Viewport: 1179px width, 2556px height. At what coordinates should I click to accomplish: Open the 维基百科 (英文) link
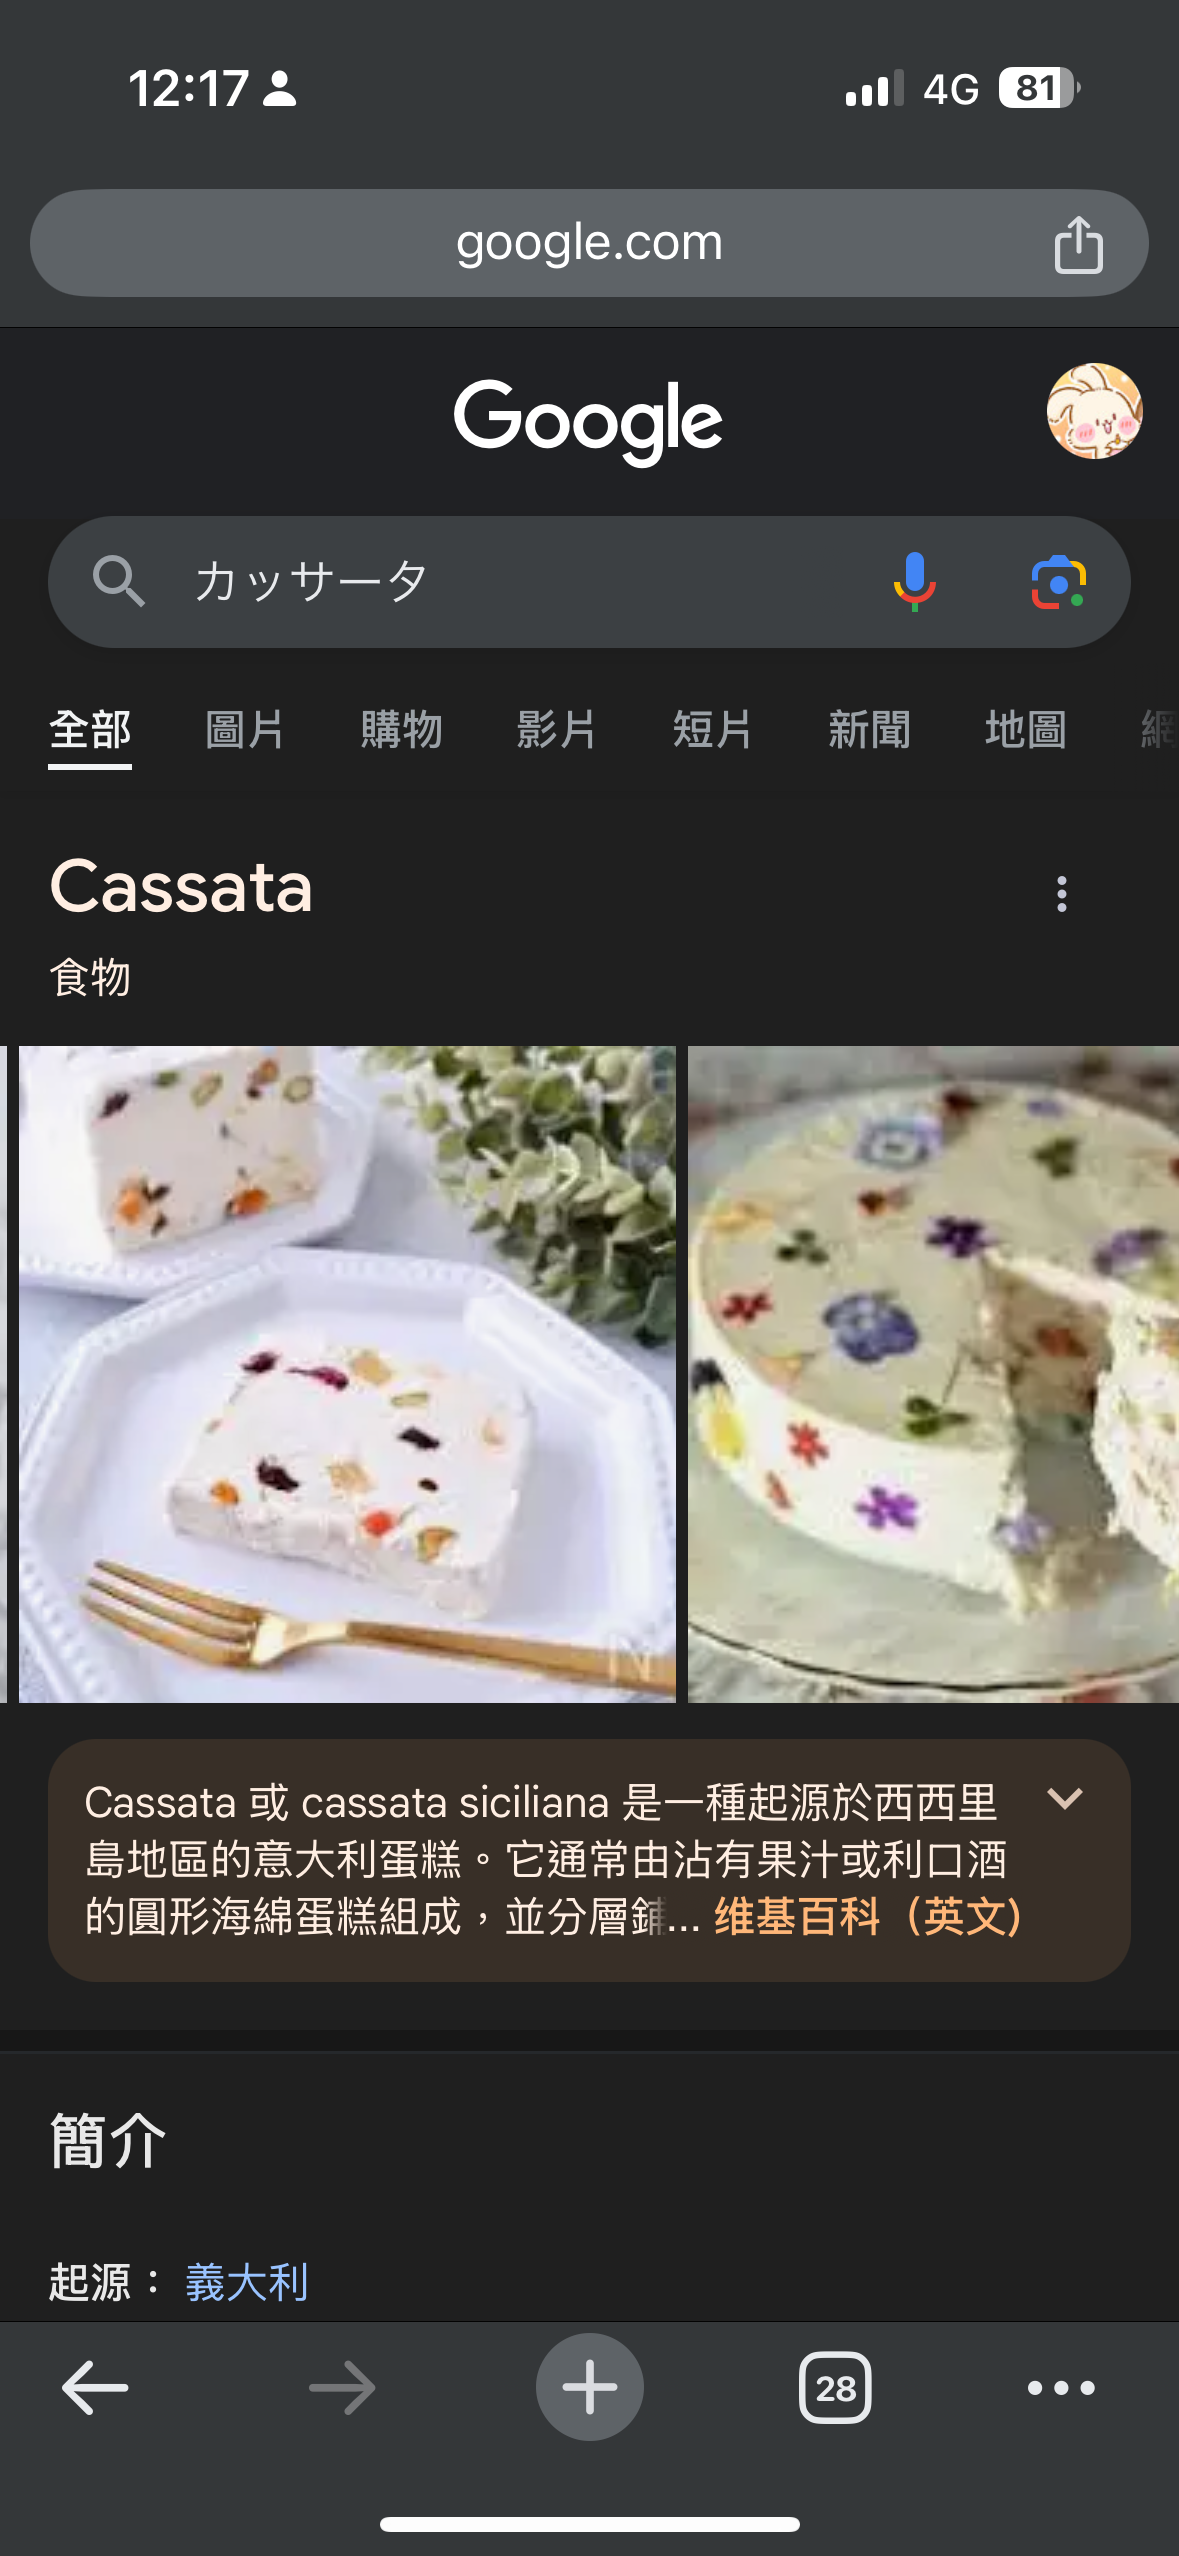pos(868,1917)
